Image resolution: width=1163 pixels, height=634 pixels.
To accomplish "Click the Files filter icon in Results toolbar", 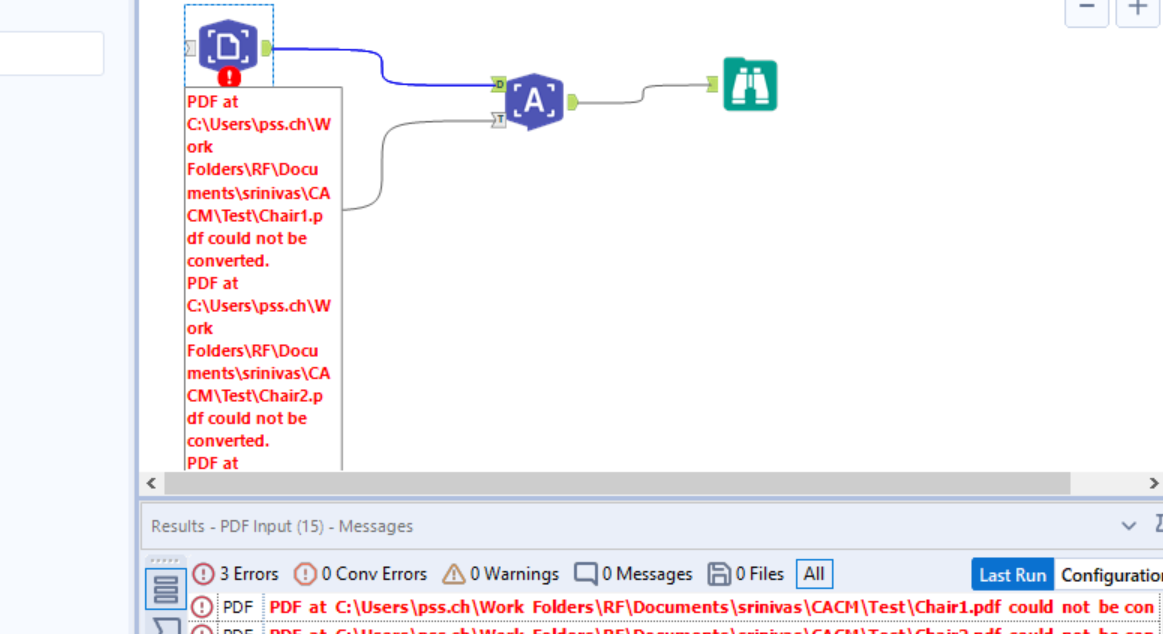I will (x=718, y=574).
